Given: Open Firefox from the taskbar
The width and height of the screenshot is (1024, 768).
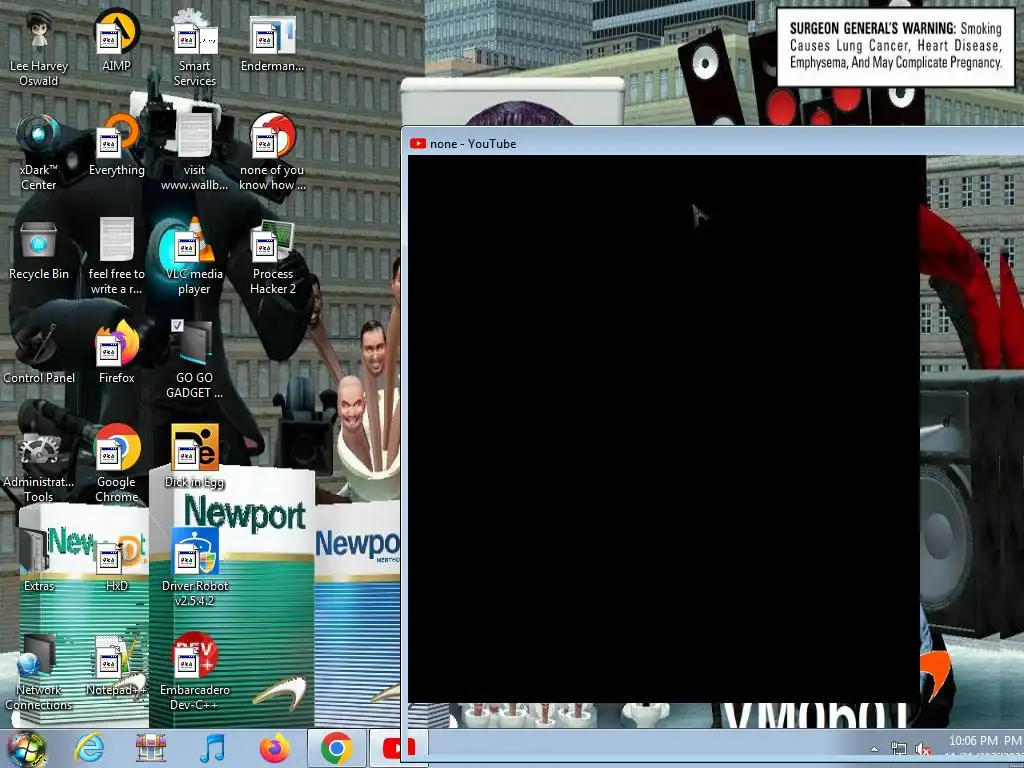Looking at the screenshot, I should tap(275, 748).
